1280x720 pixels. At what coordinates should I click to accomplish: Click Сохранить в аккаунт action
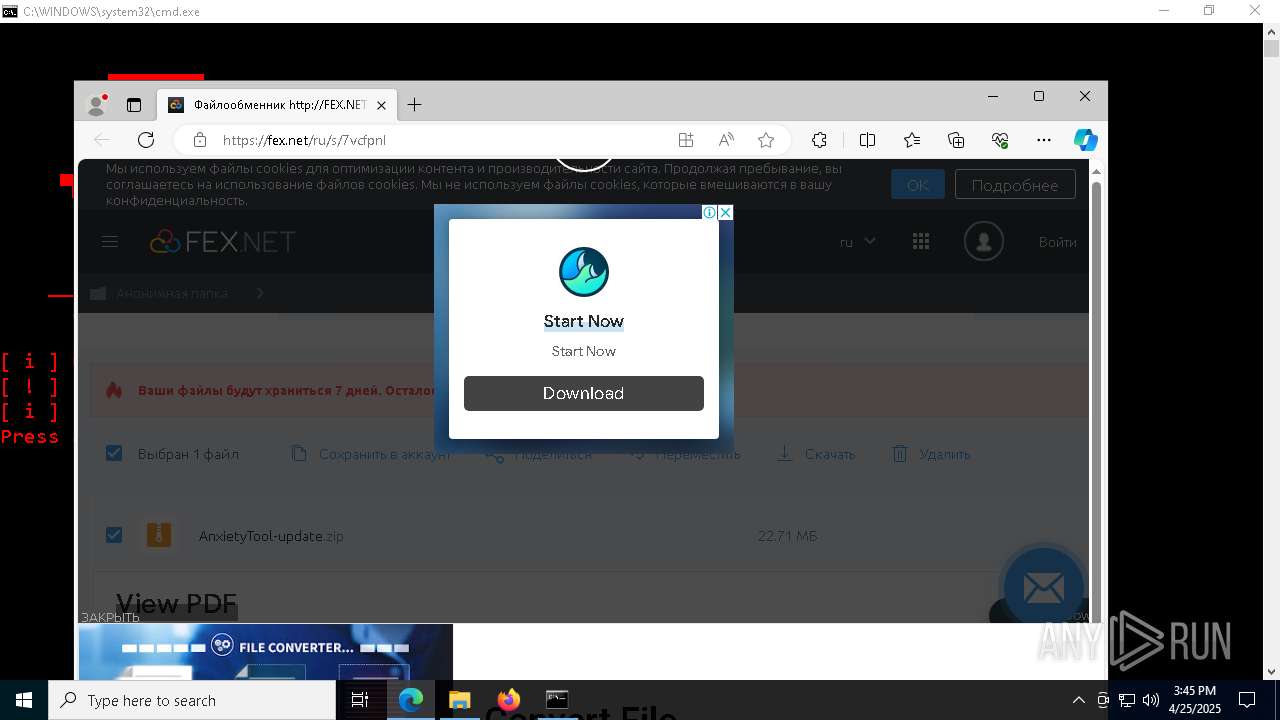[x=371, y=454]
